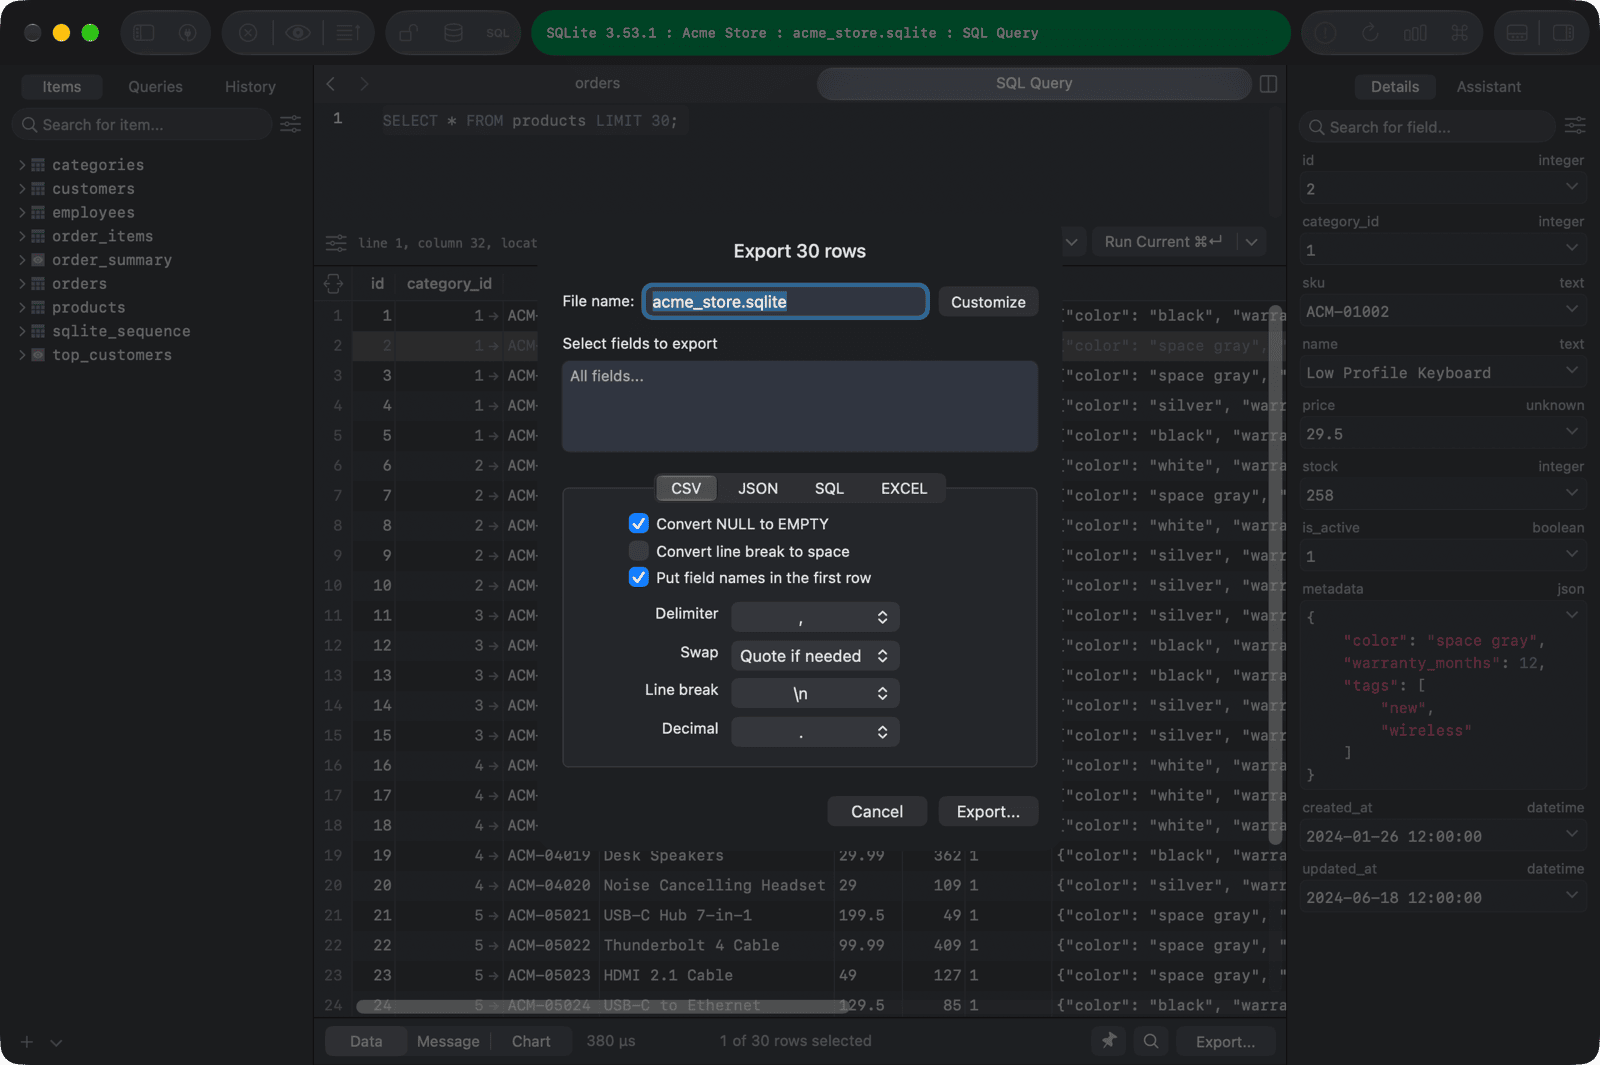Open field search filter settings icon
The height and width of the screenshot is (1065, 1600).
pos(1575,126)
